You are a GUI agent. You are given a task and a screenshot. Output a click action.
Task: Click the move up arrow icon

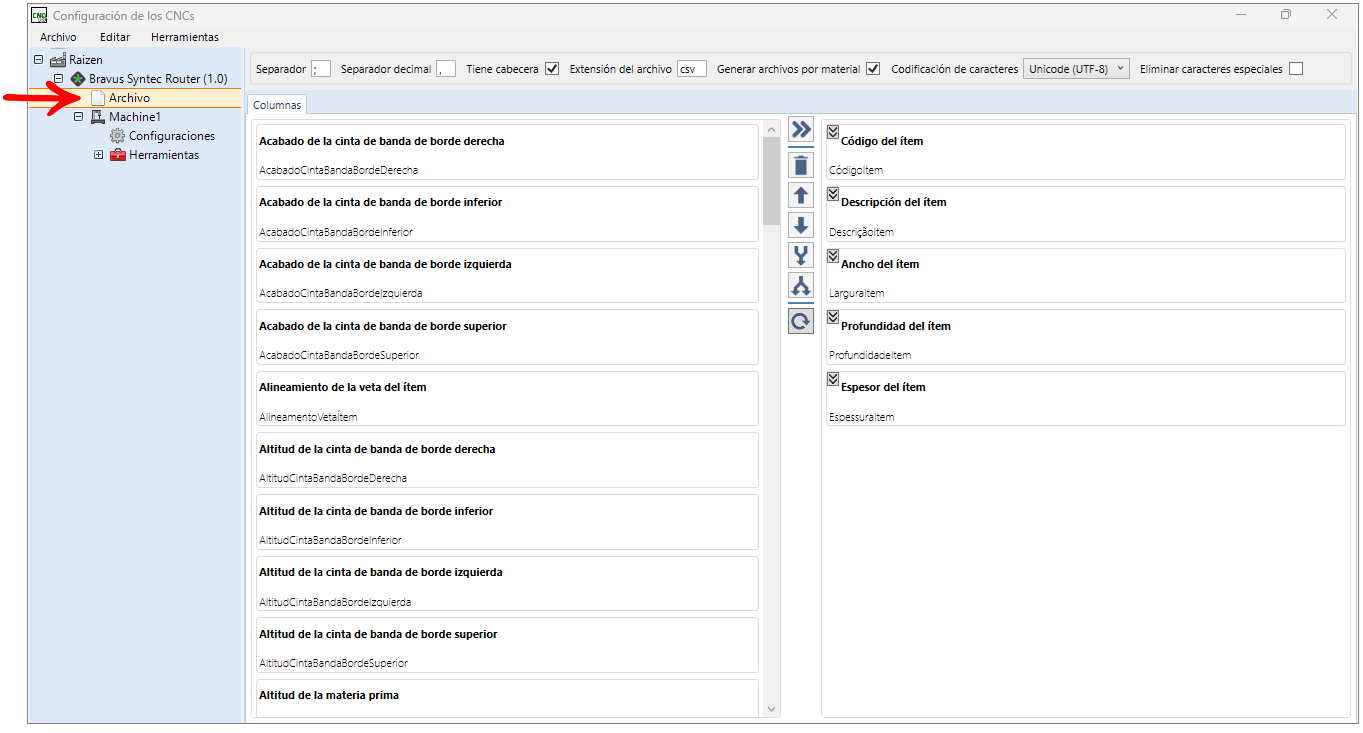pyautogui.click(x=800, y=195)
